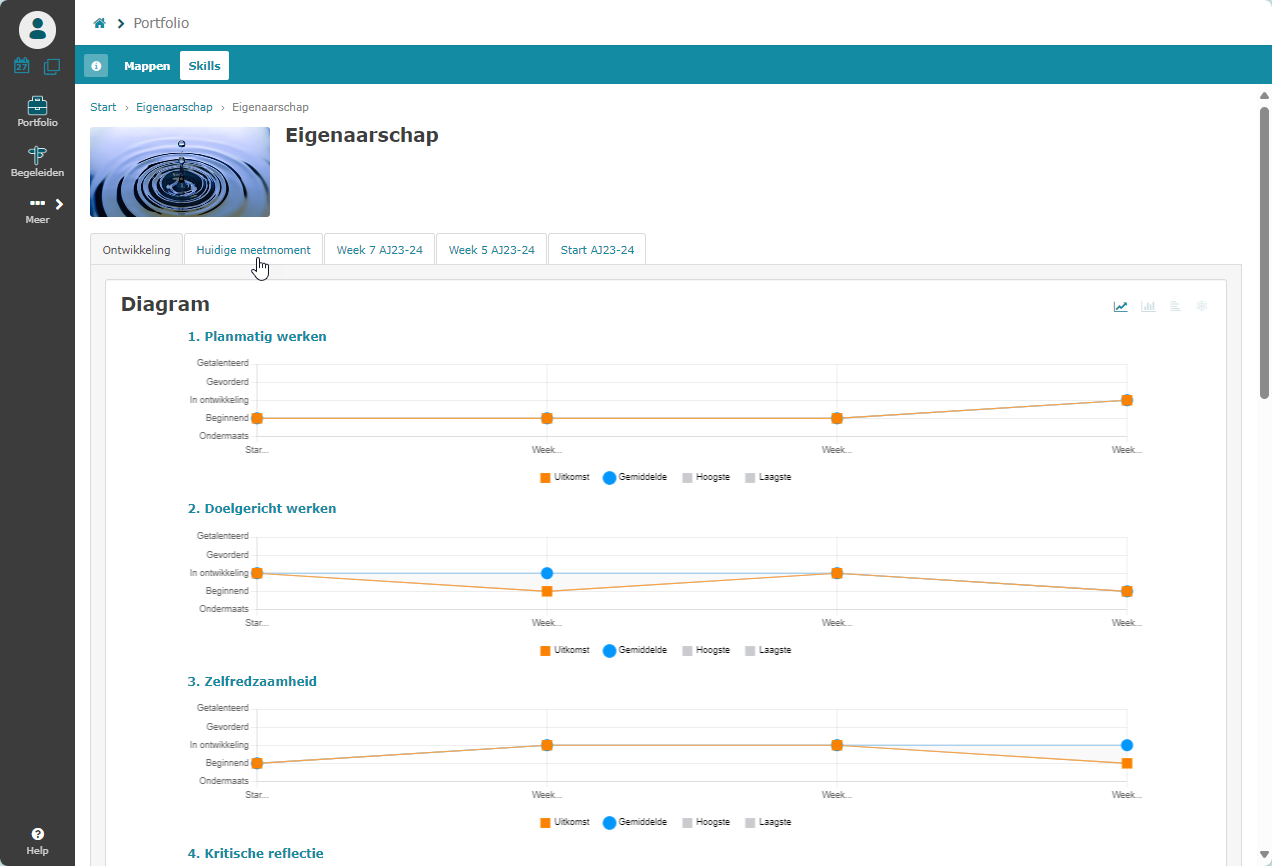Toggle Uitkomst legend in Planmatig werken chart
The width and height of the screenshot is (1272, 866).
[565, 478]
